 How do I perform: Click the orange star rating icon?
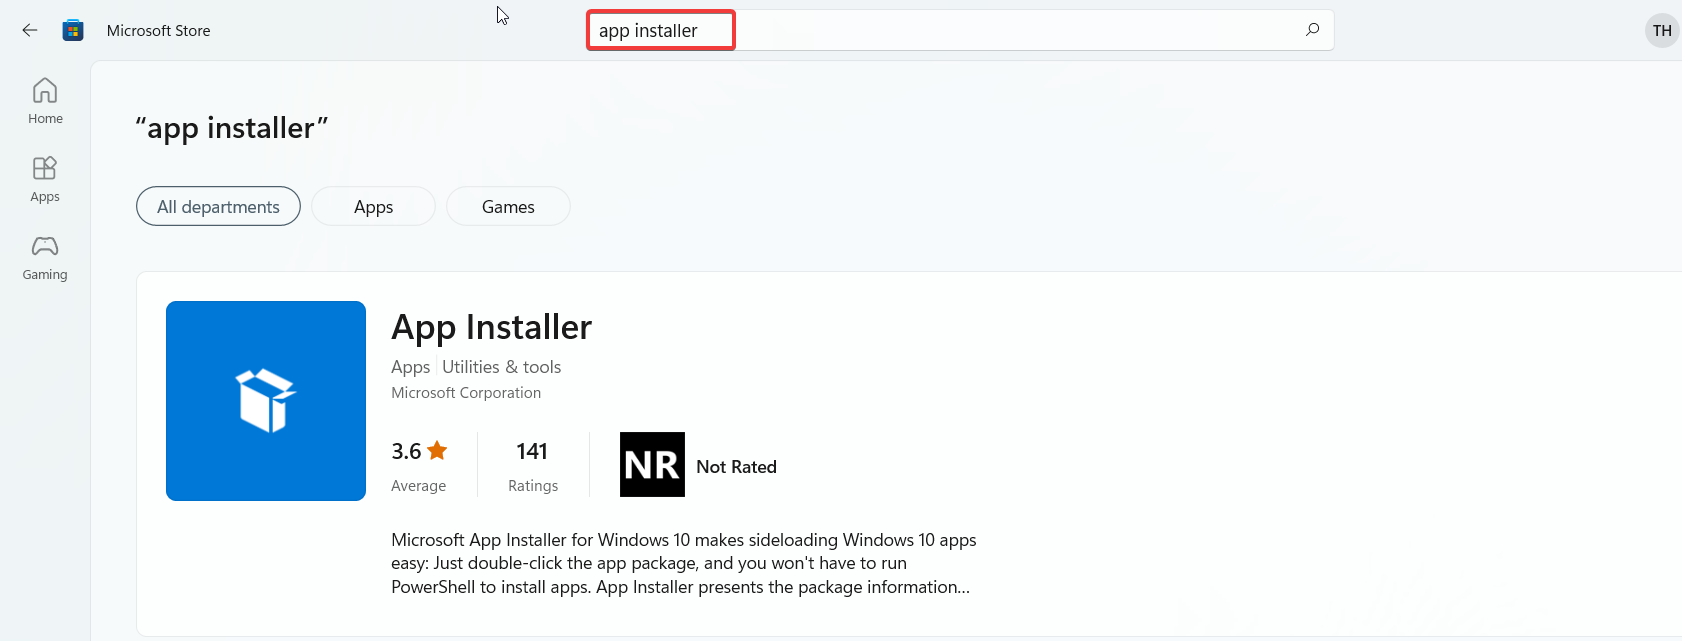437,451
